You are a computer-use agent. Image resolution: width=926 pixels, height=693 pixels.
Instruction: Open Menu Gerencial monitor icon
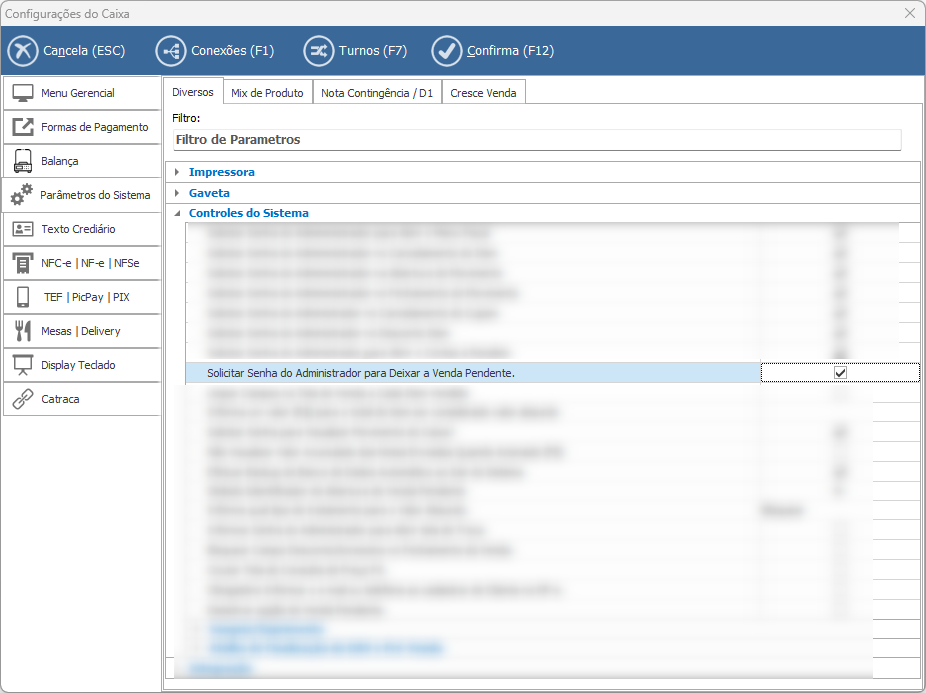tap(23, 93)
